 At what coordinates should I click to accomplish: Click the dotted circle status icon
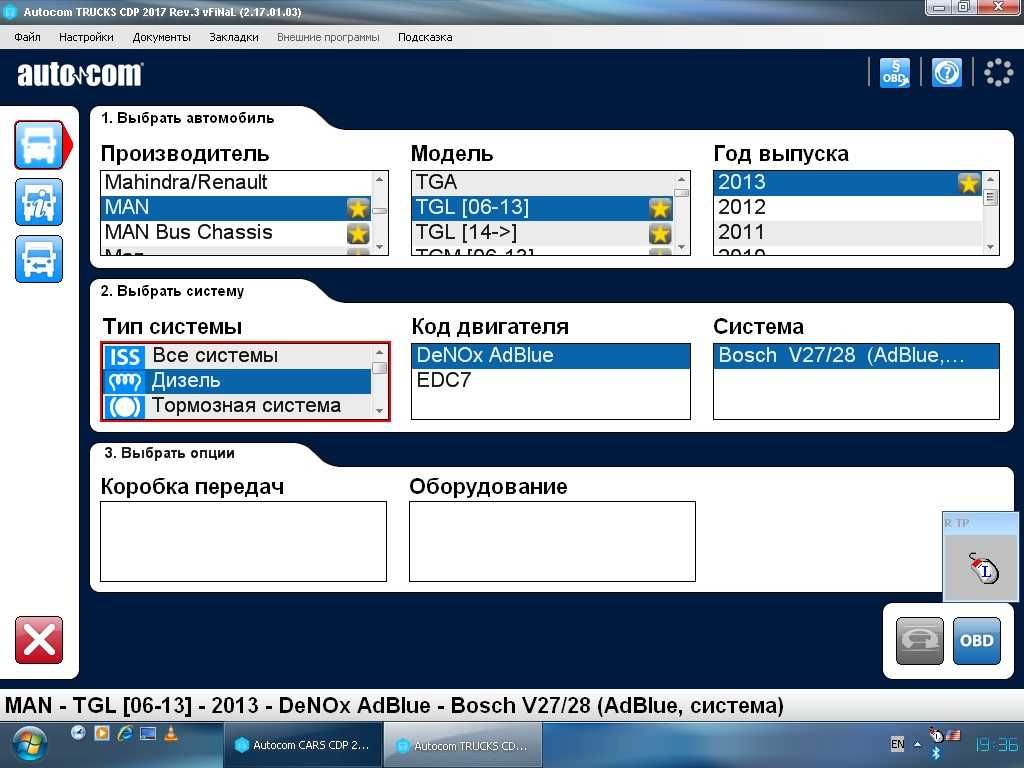(998, 72)
